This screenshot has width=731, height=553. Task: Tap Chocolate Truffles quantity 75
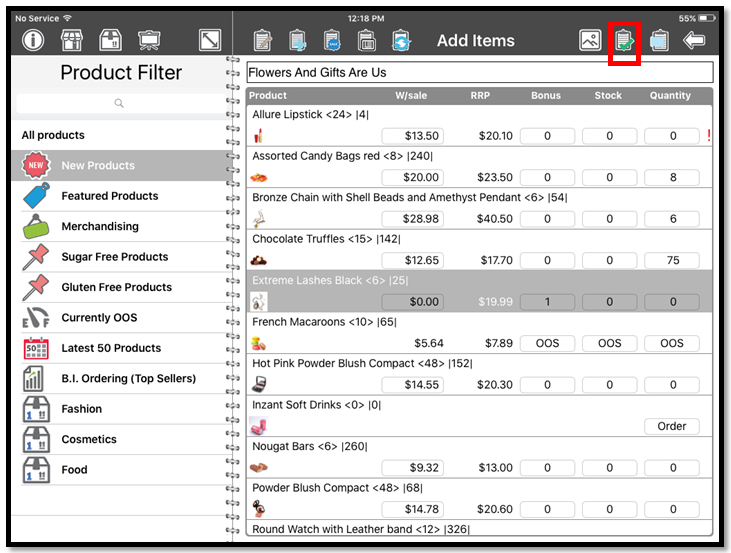pyautogui.click(x=672, y=260)
